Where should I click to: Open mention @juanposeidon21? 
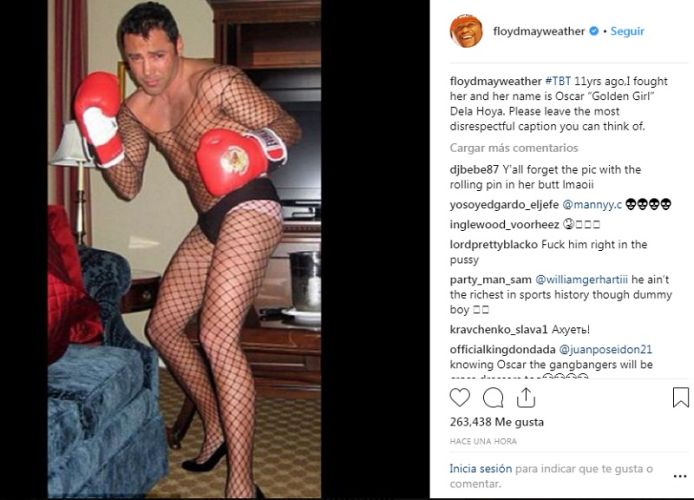[605, 350]
